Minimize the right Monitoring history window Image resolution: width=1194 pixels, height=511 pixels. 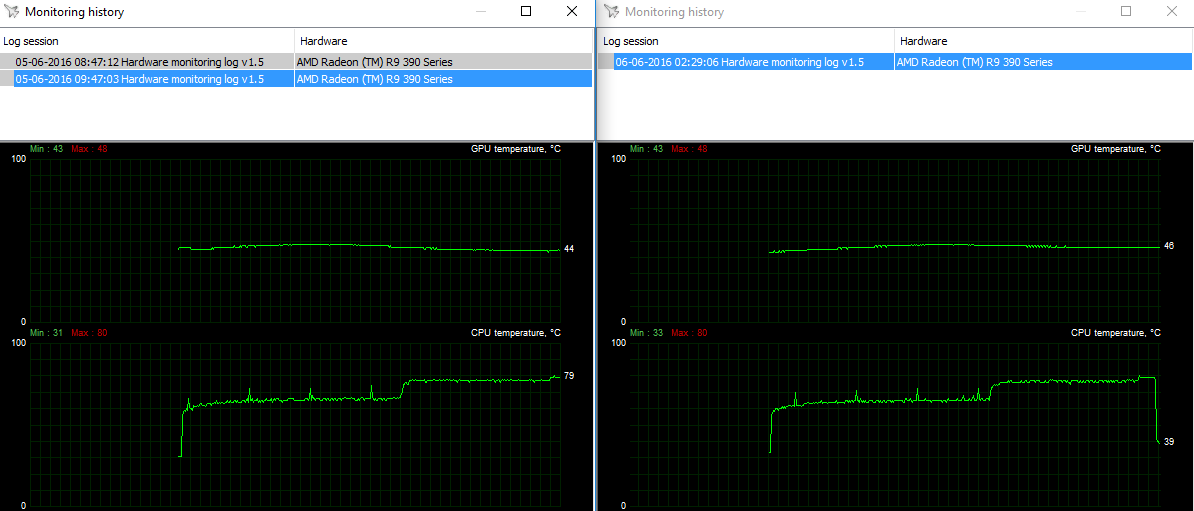click(1081, 11)
